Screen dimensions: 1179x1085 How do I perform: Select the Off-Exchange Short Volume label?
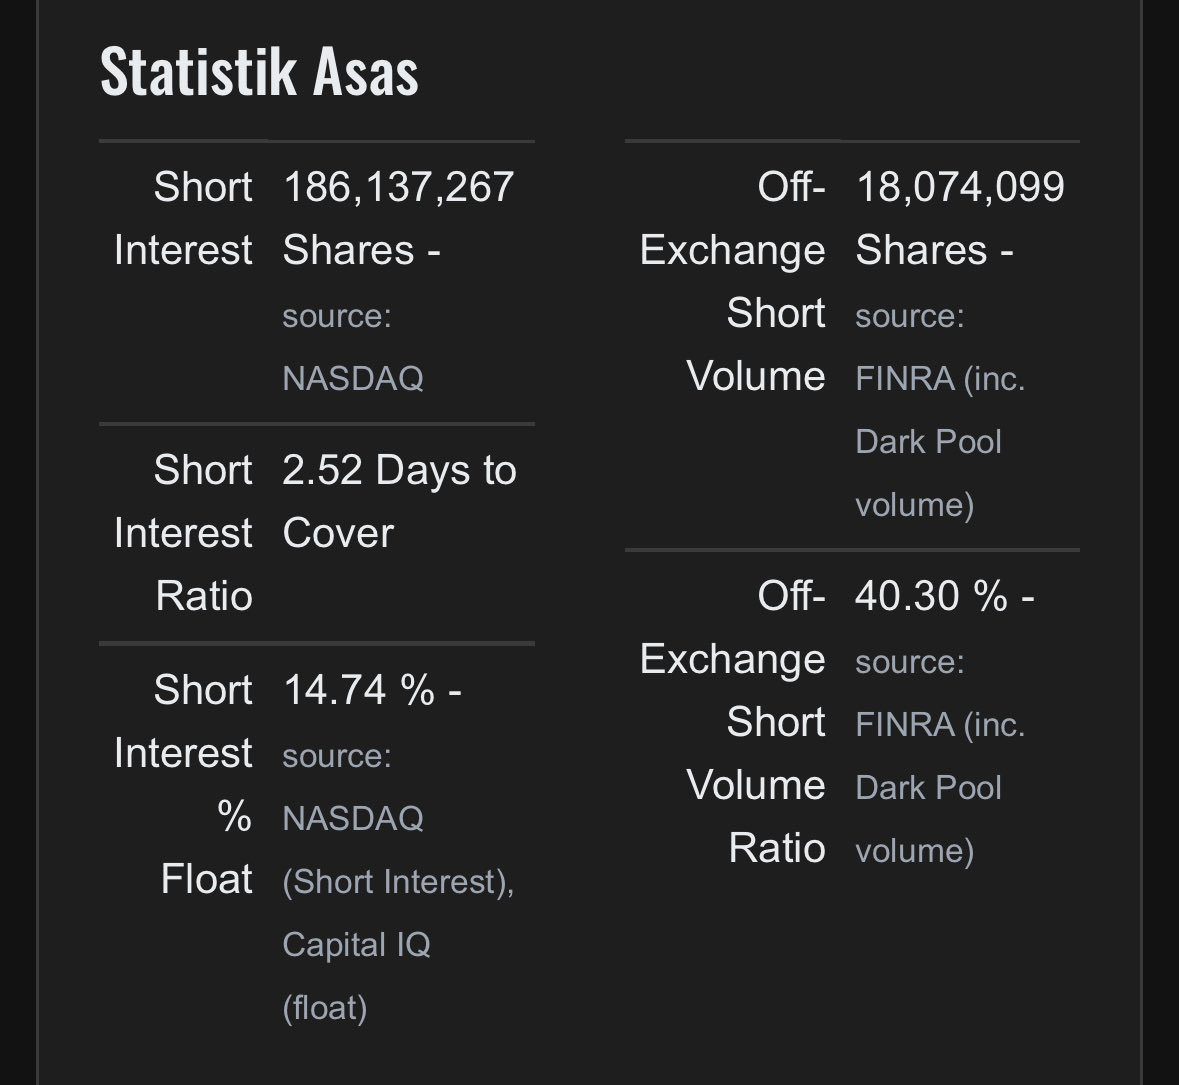pyautogui.click(x=733, y=281)
